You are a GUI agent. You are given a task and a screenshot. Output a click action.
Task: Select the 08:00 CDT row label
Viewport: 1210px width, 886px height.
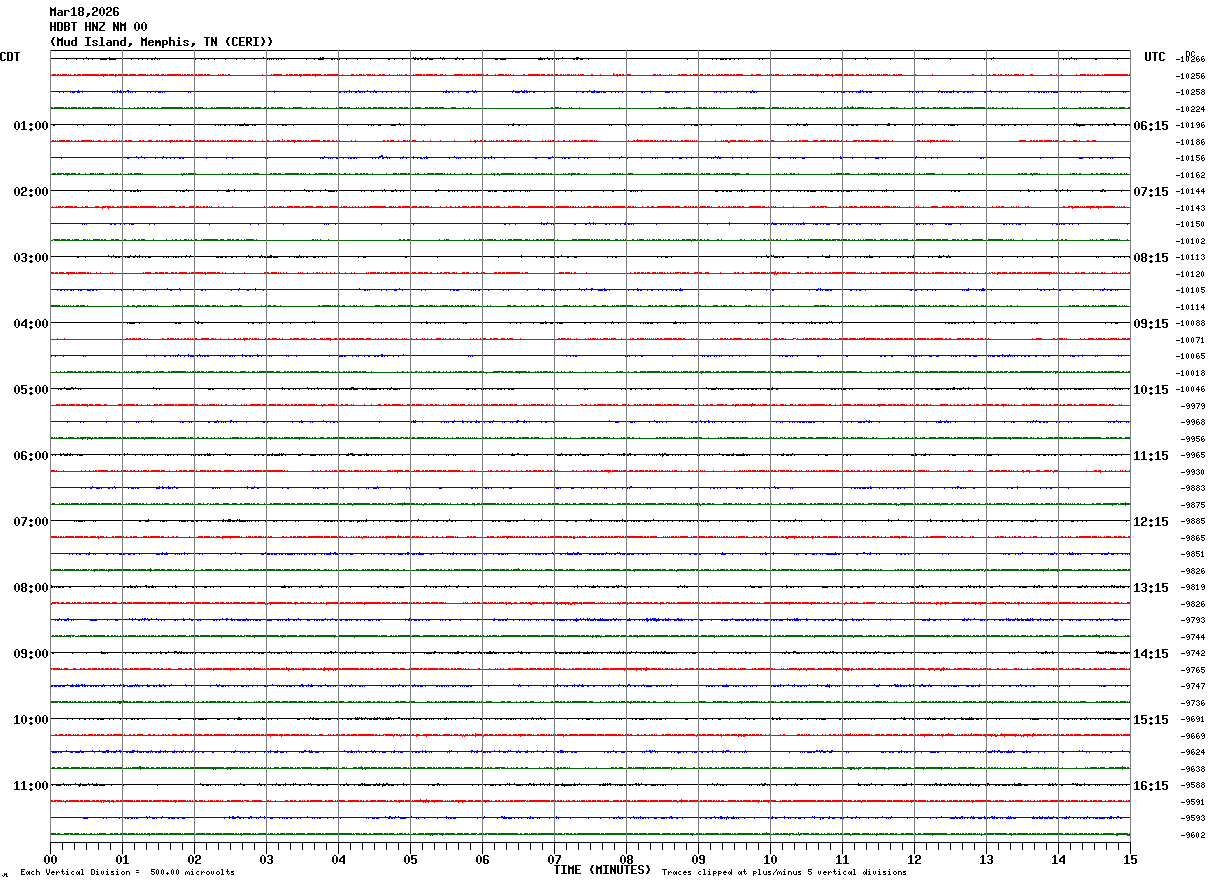31,588
